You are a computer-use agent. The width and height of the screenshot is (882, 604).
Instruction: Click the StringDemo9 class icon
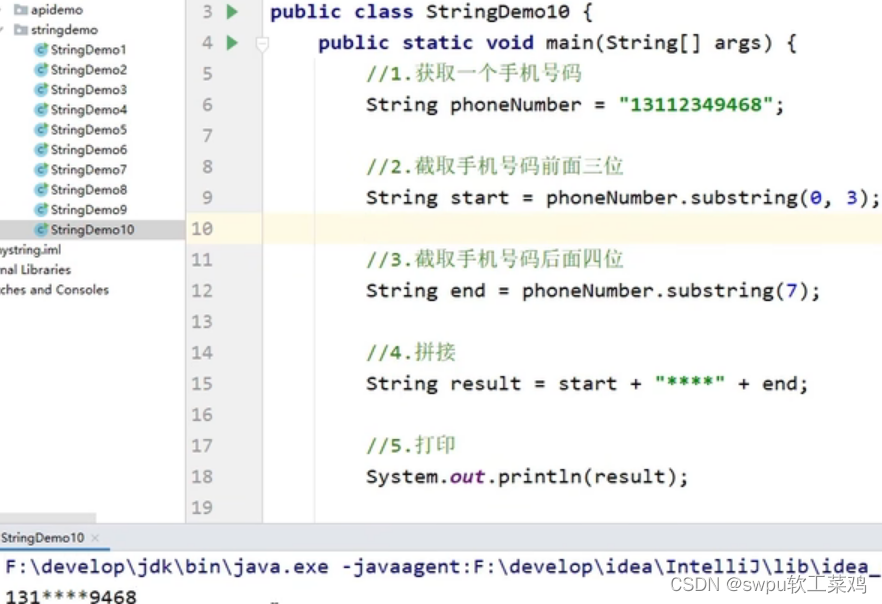[x=40, y=210]
